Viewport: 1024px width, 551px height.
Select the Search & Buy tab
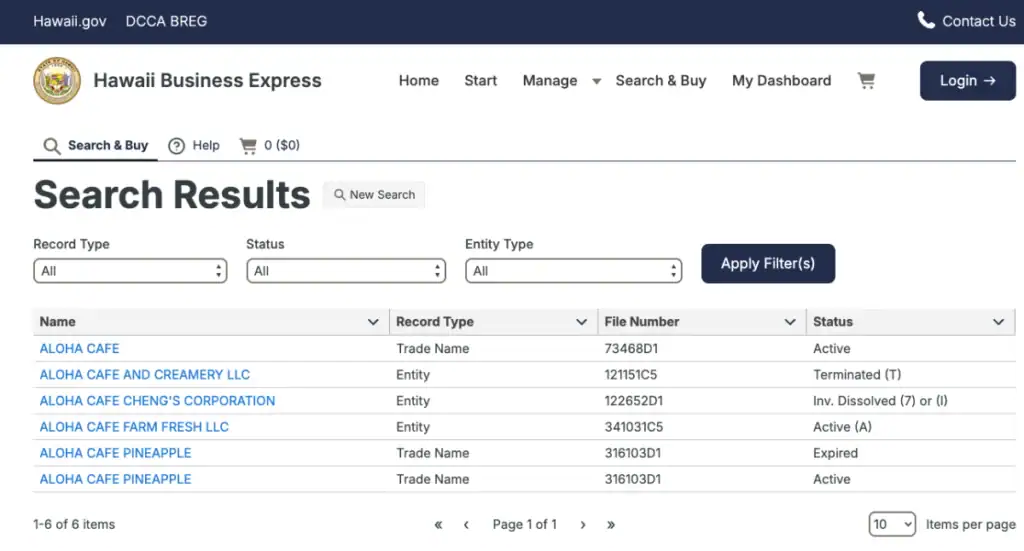[95, 146]
